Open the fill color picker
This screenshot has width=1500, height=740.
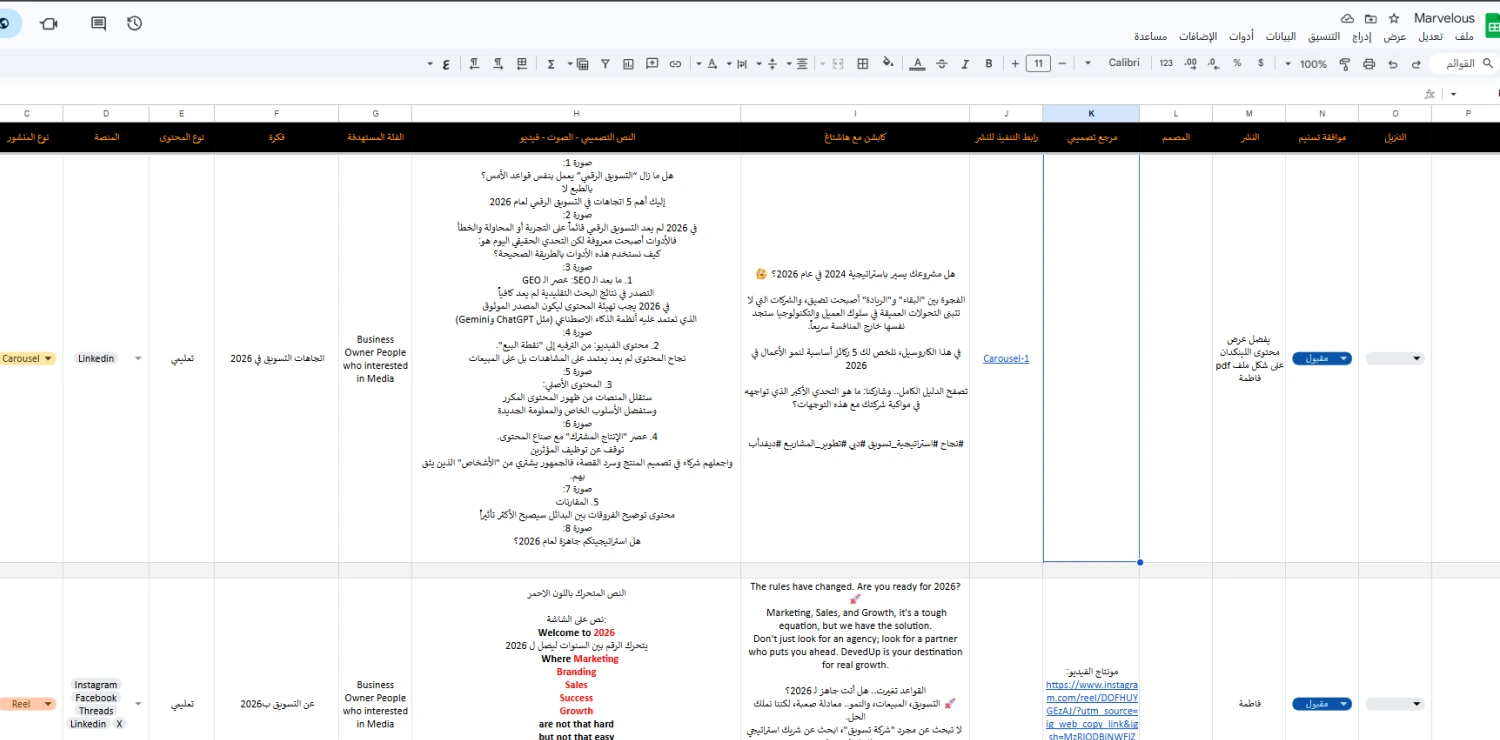click(887, 63)
